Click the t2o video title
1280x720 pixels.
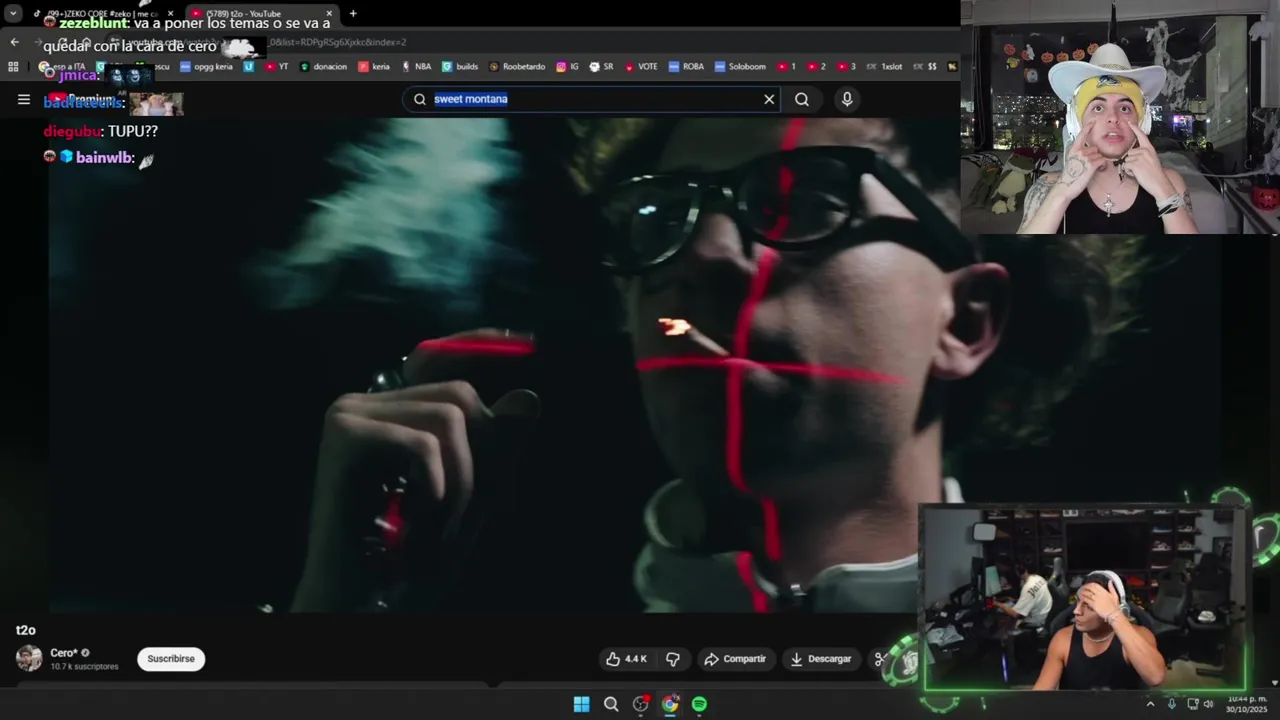26,630
